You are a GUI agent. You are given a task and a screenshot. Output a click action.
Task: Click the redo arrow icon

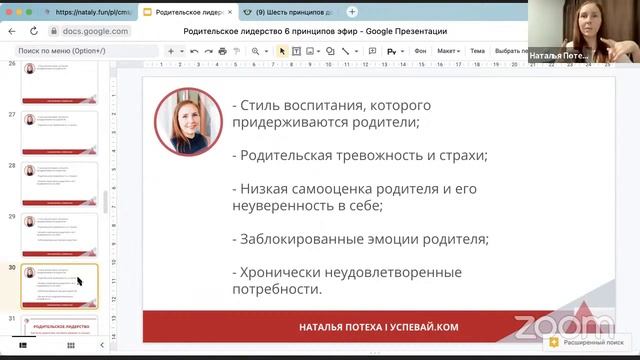click(x=209, y=51)
